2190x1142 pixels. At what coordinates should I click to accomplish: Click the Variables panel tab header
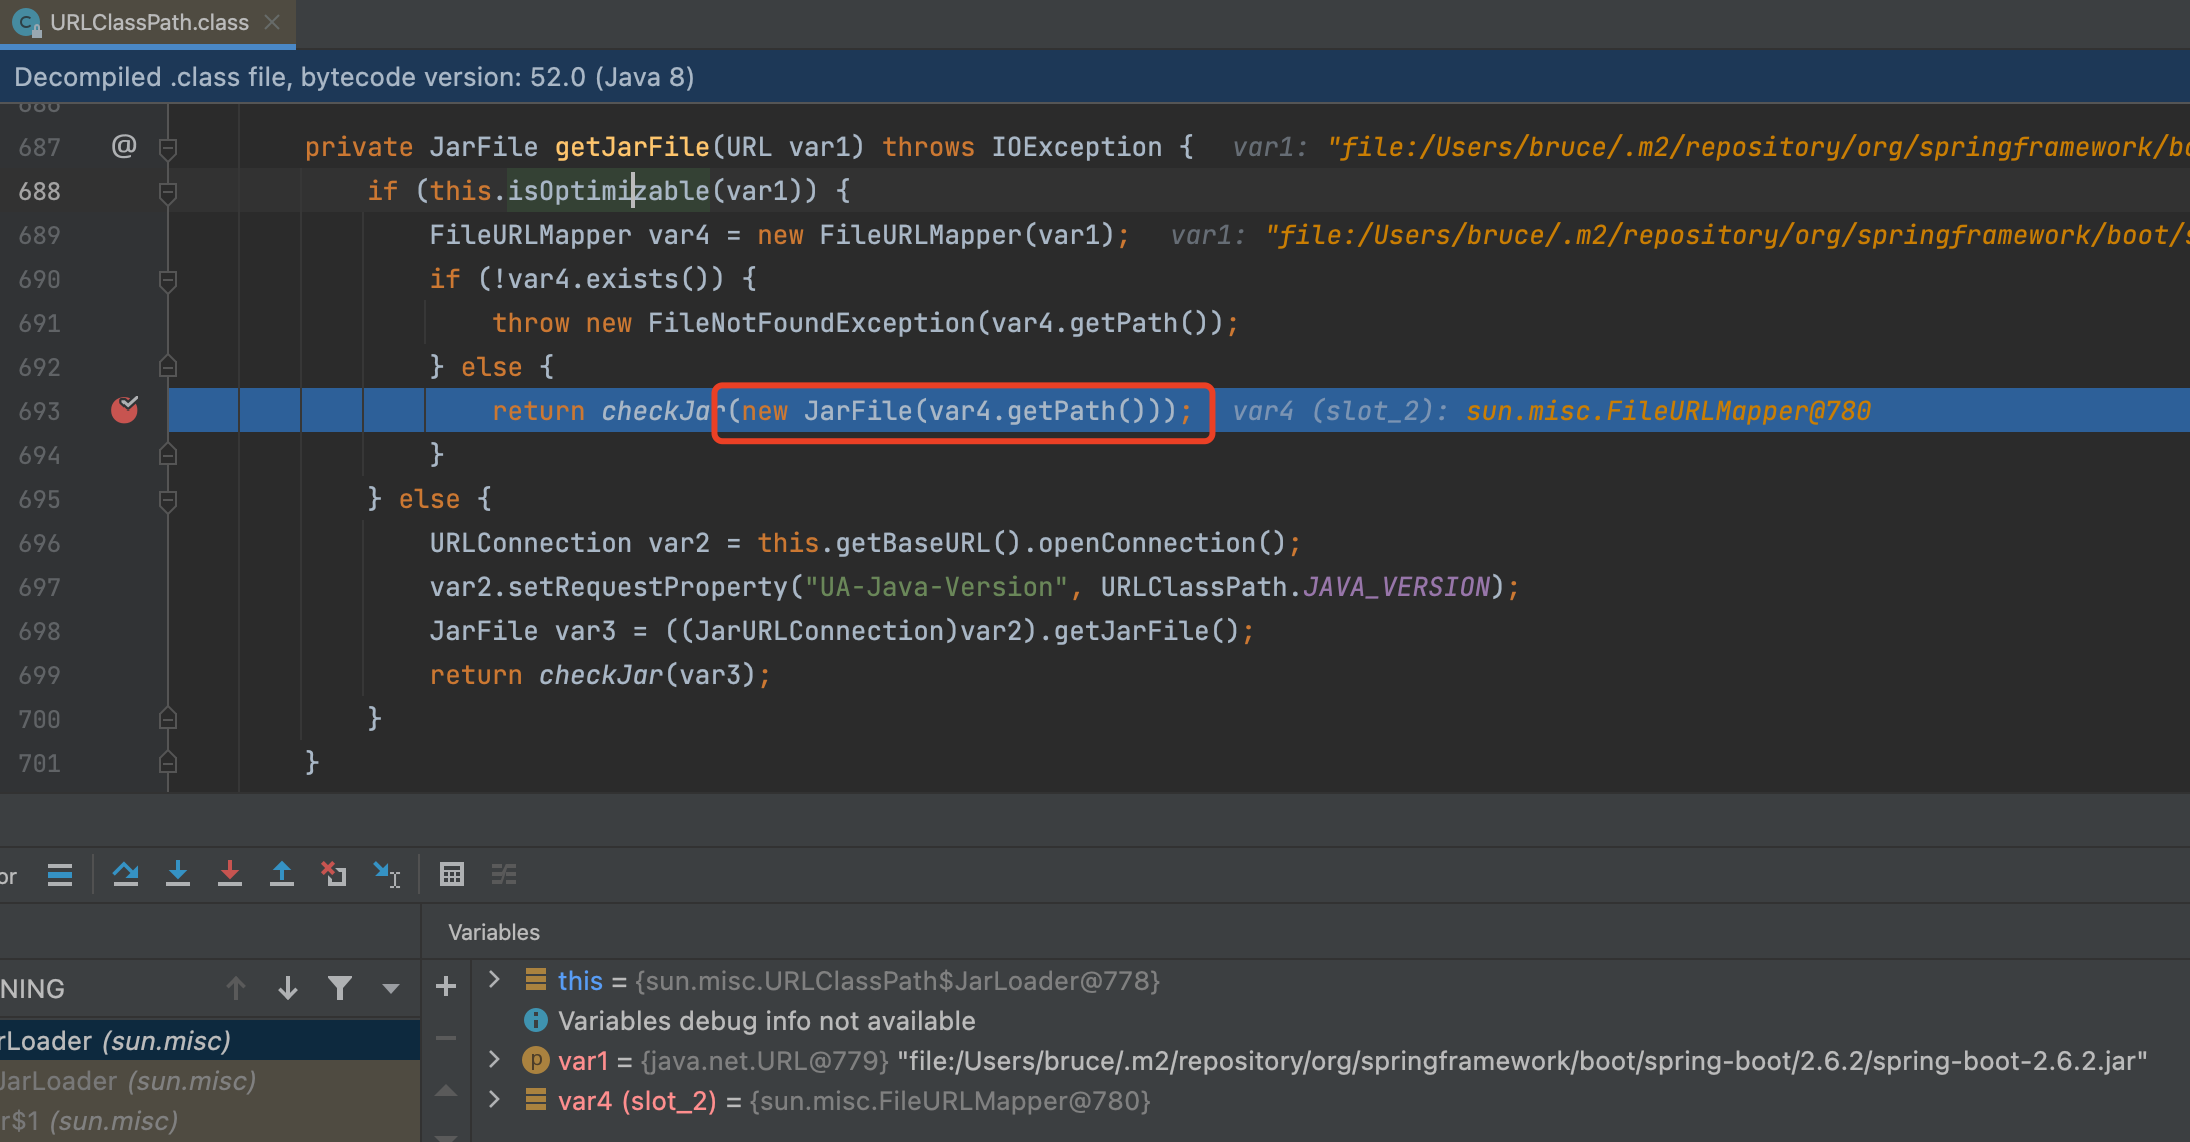point(494,932)
